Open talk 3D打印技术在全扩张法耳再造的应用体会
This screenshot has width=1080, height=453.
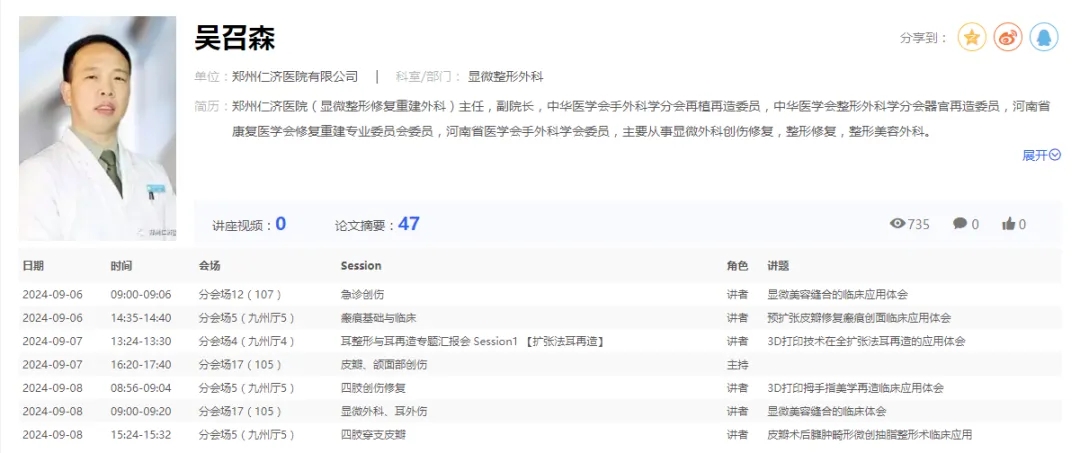point(866,341)
